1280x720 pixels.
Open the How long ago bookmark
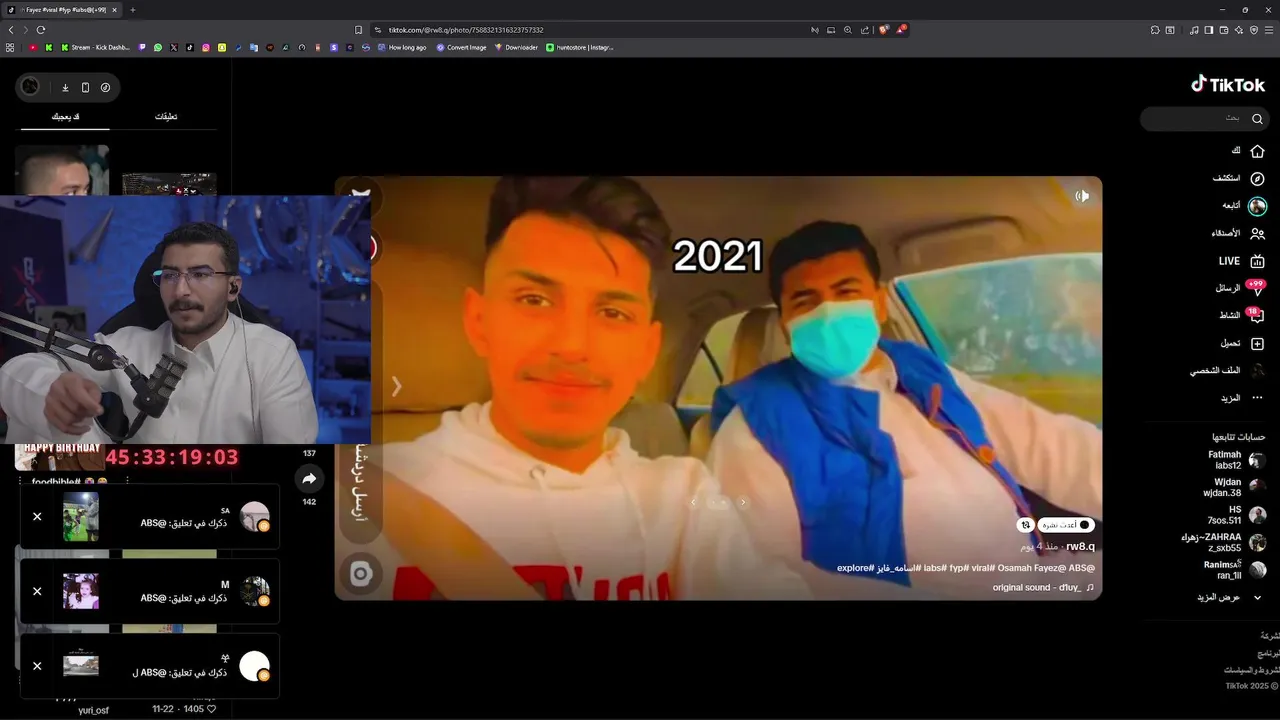tap(402, 47)
